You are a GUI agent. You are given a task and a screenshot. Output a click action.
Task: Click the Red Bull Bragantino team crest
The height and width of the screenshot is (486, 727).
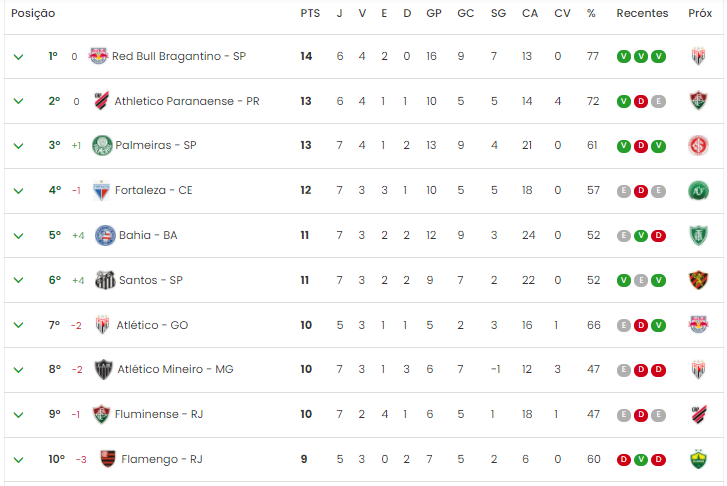(98, 56)
